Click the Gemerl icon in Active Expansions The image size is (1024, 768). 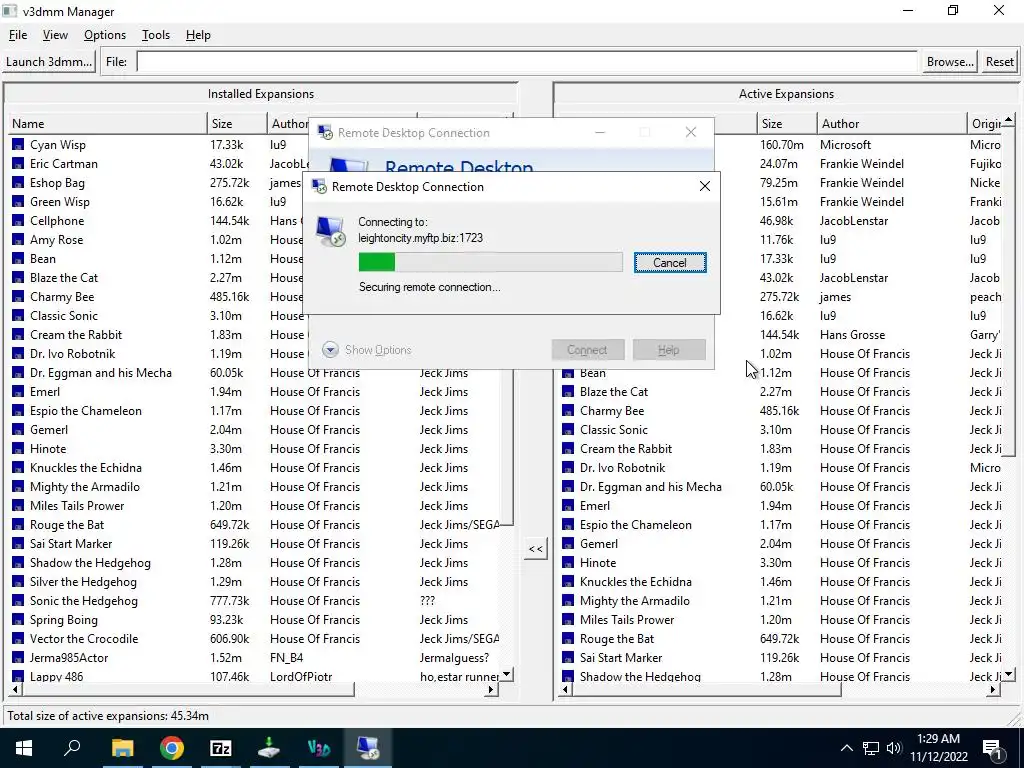point(568,544)
